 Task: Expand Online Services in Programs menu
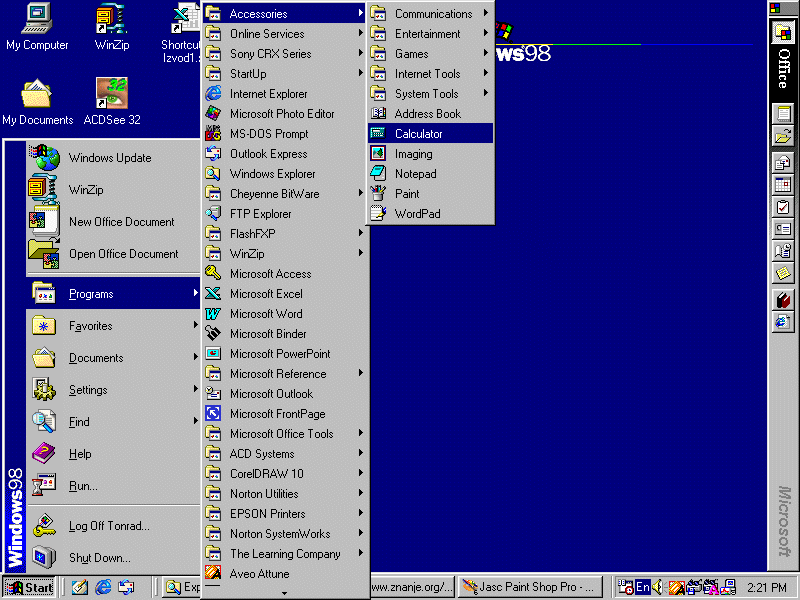pos(285,34)
